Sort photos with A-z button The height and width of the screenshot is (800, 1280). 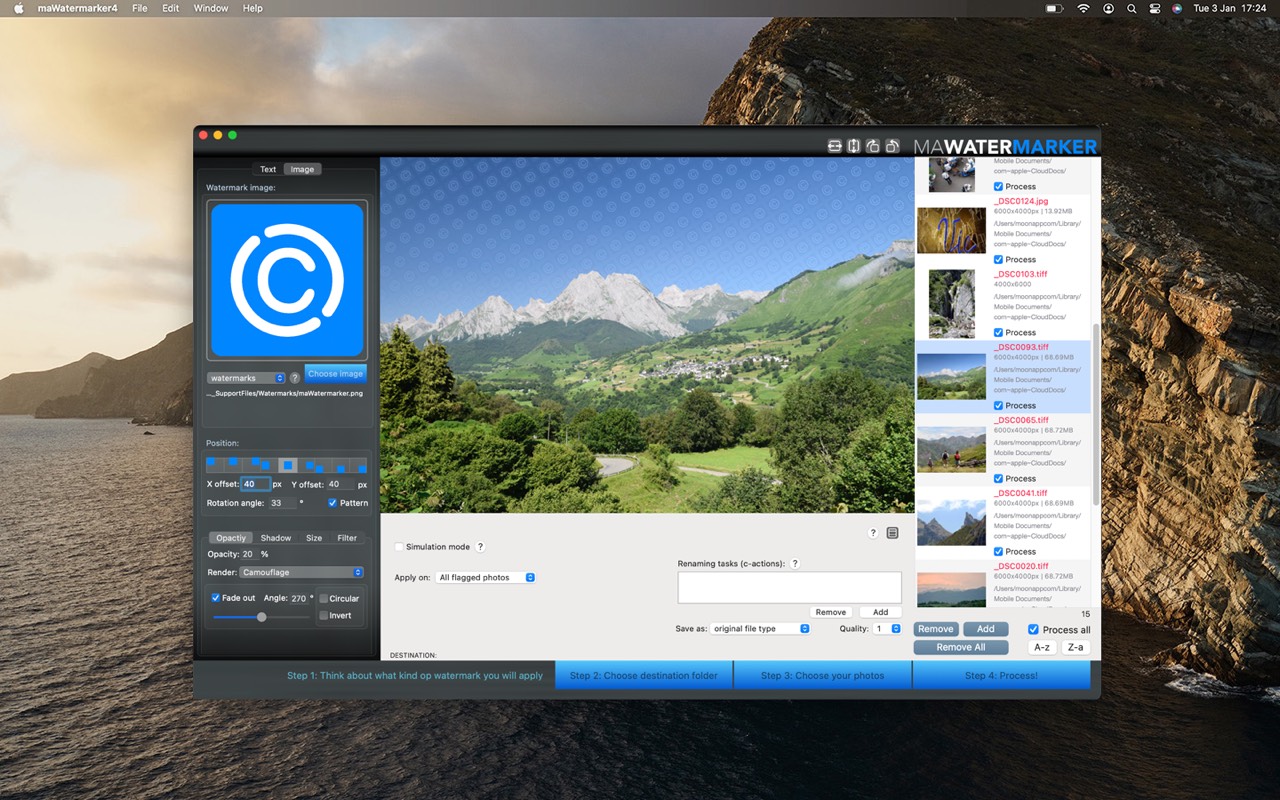click(x=1042, y=647)
